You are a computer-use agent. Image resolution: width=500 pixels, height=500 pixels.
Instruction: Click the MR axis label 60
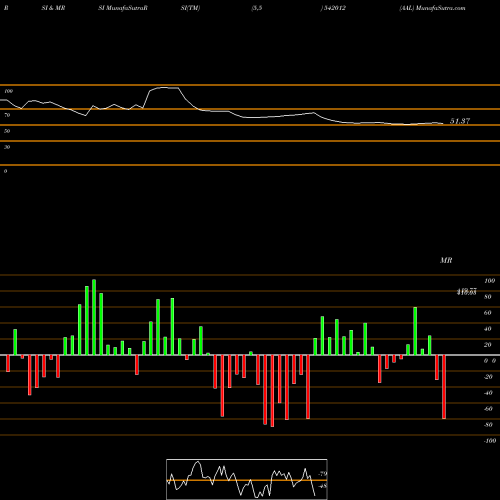(x=488, y=313)
